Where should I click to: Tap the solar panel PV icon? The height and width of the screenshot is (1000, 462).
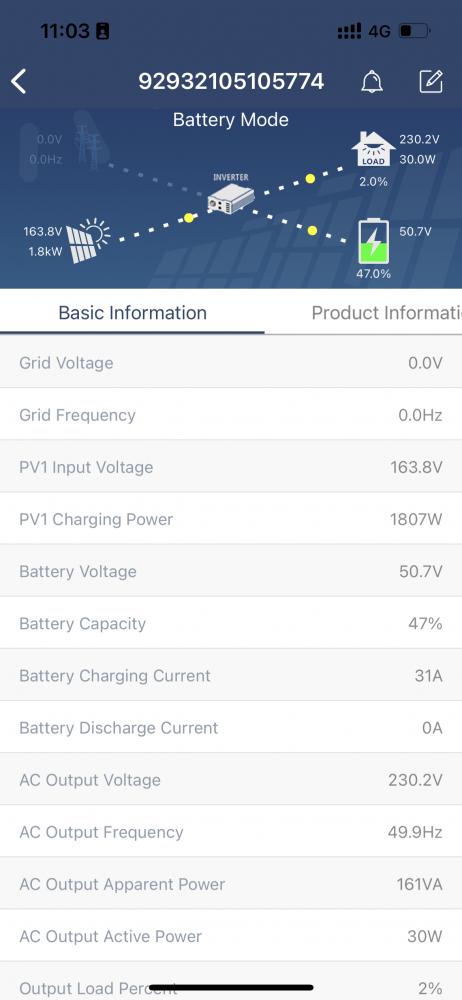tap(88, 241)
